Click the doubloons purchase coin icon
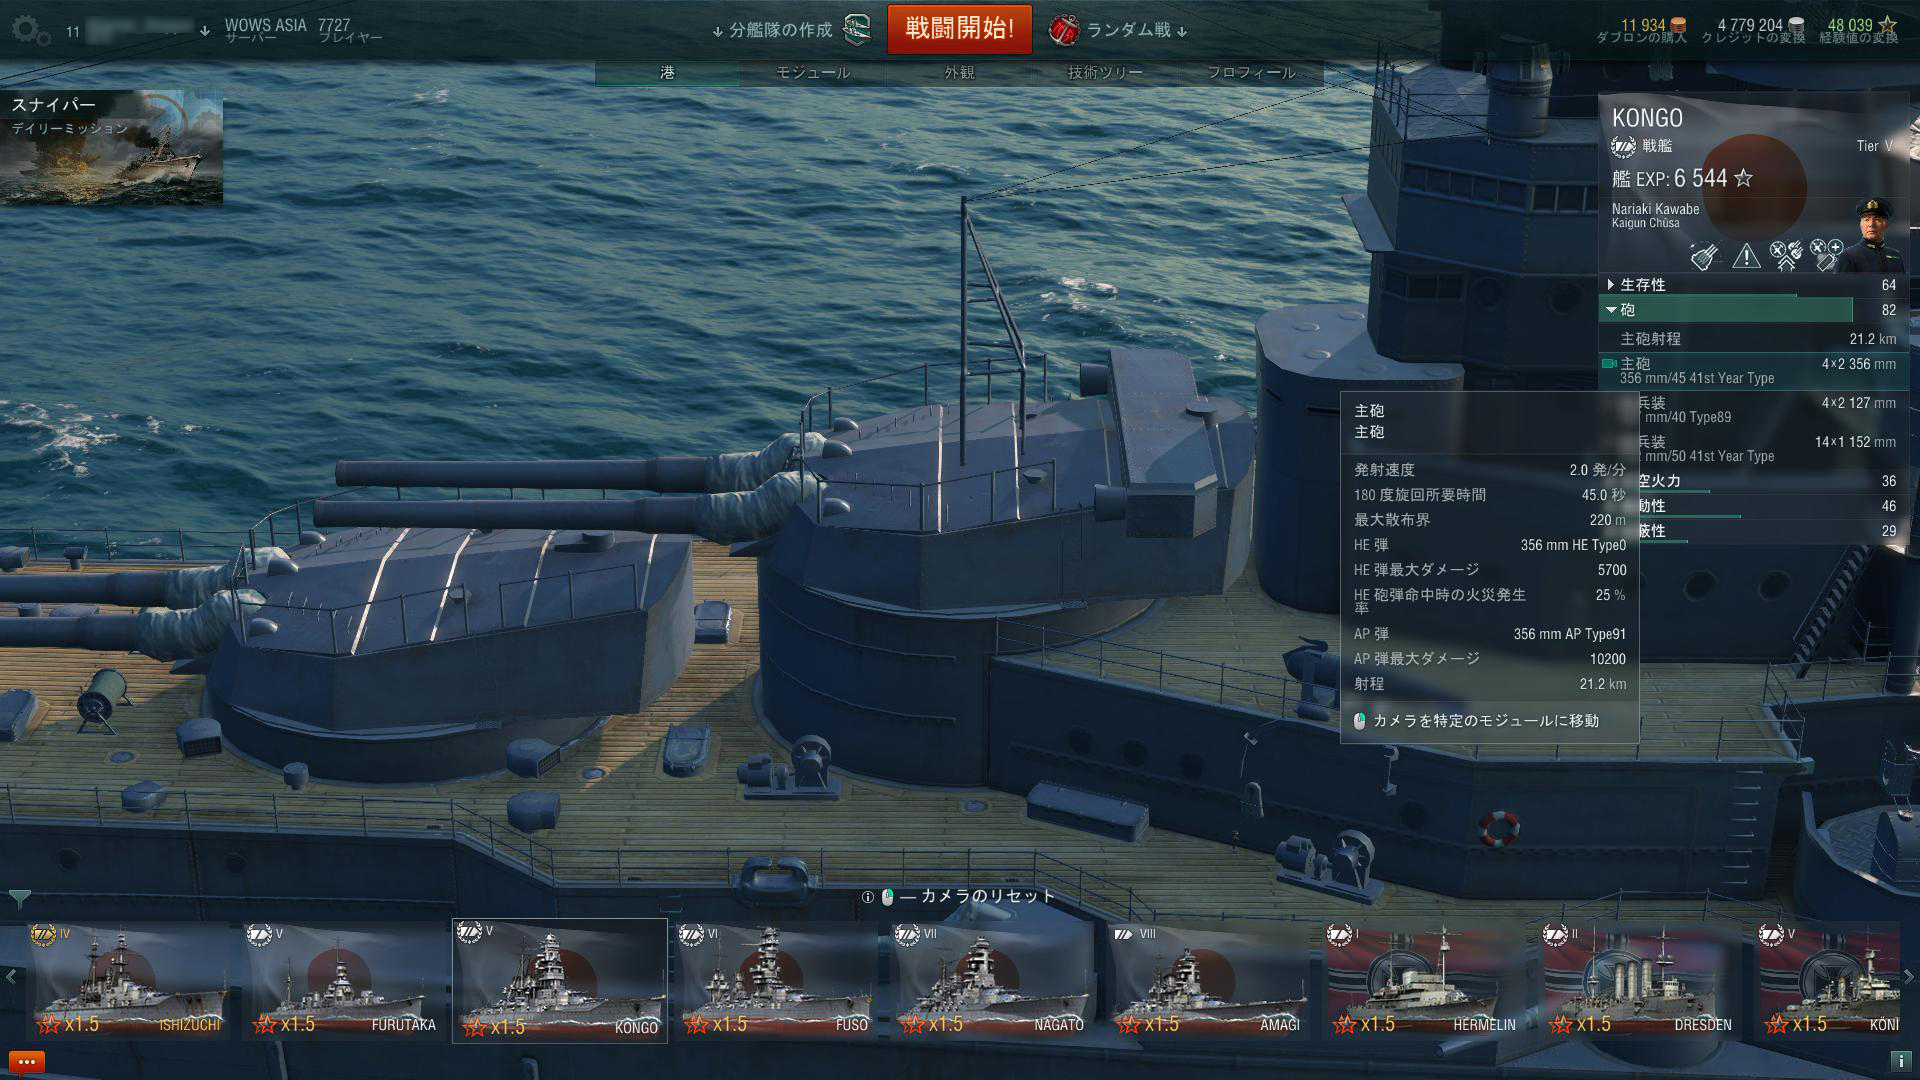This screenshot has width=1920, height=1080. coord(1678,25)
